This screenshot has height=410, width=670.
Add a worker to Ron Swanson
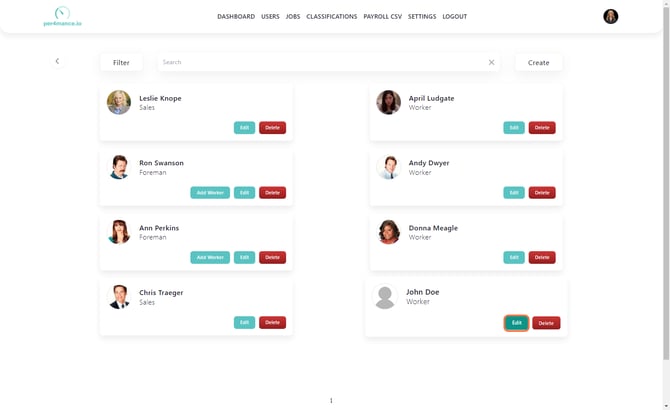point(210,193)
